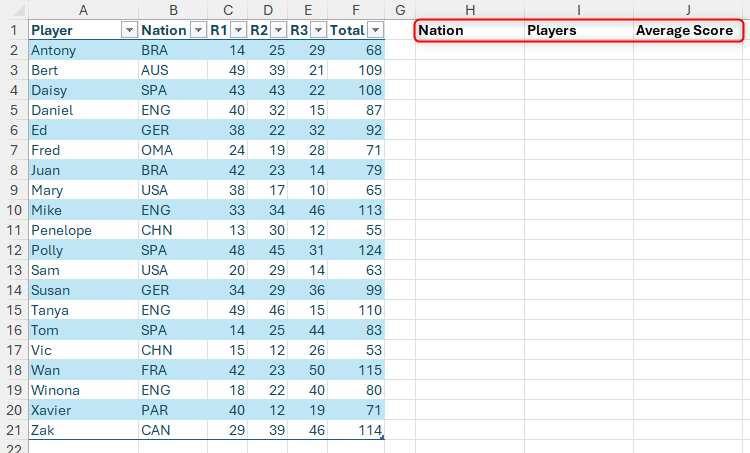The image size is (750, 453).
Task: Click the table resize handle at bottom-right corner
Action: point(382,438)
